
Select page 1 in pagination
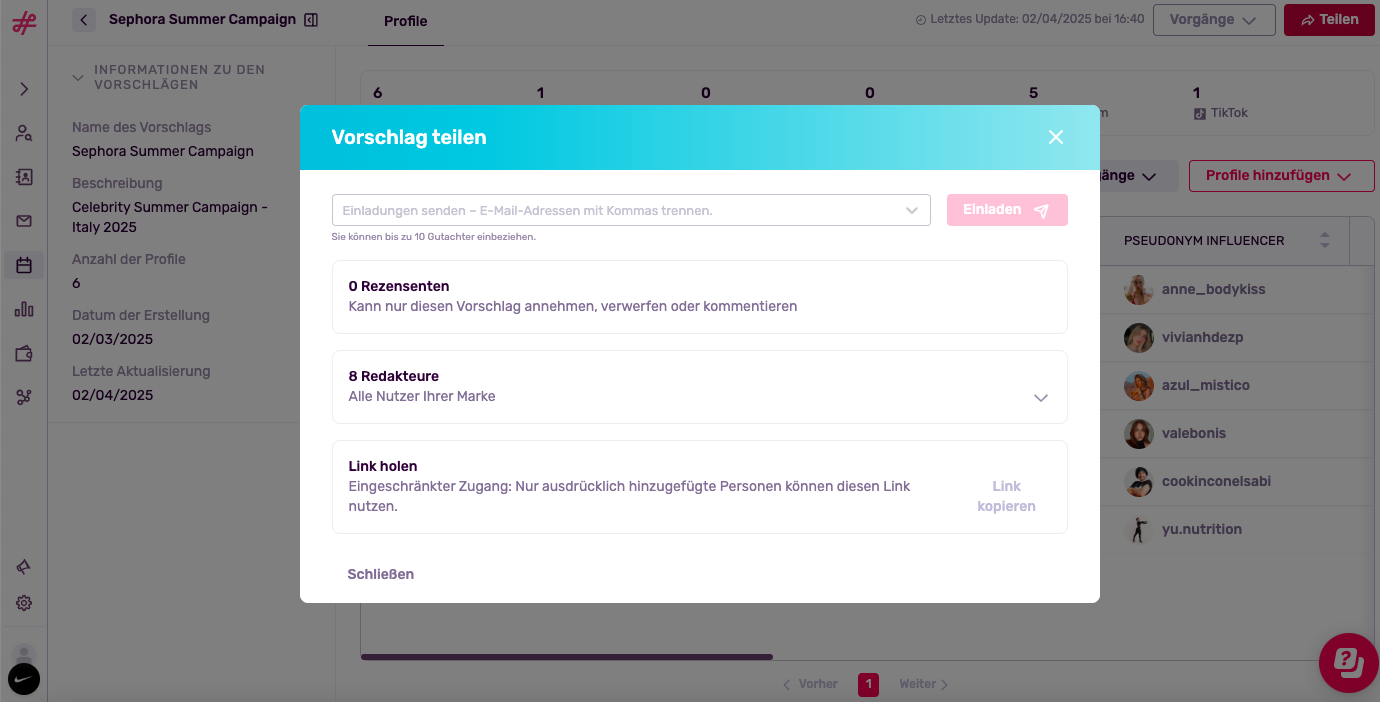[868, 684]
